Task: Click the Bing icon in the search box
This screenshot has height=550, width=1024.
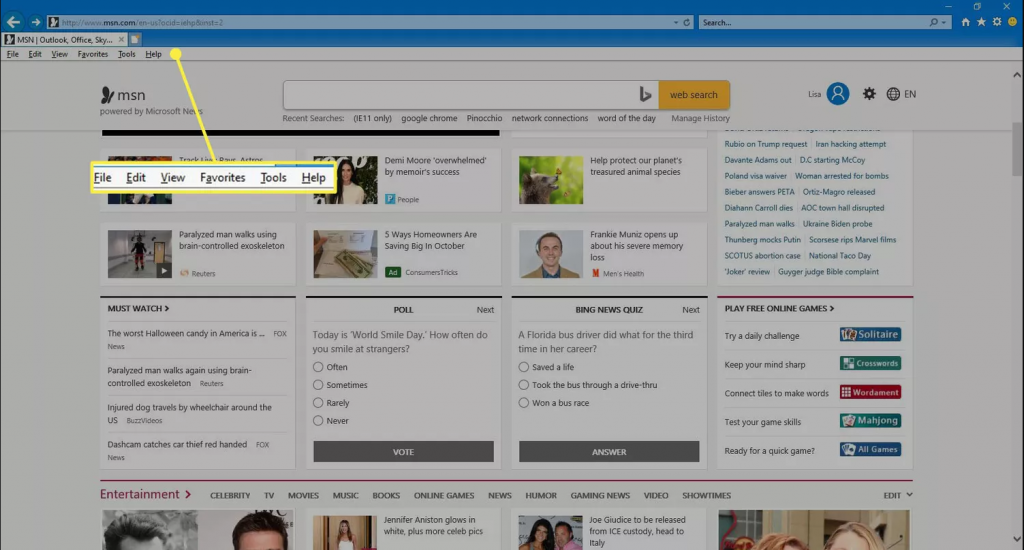Action: coord(645,95)
